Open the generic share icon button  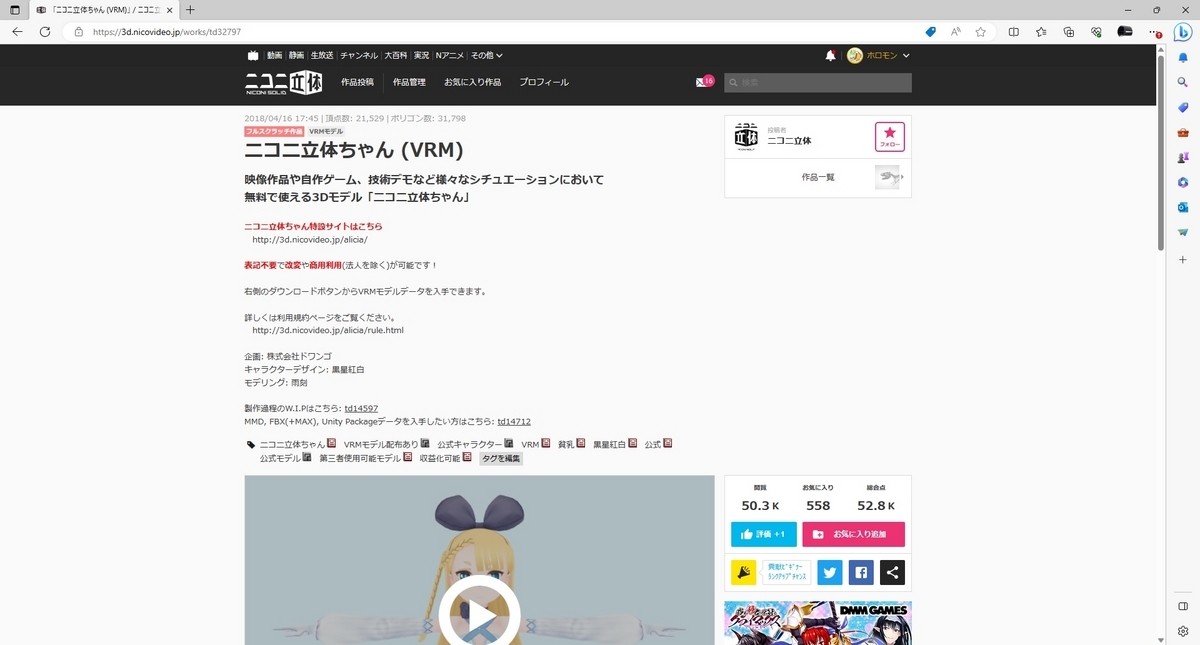tap(892, 572)
